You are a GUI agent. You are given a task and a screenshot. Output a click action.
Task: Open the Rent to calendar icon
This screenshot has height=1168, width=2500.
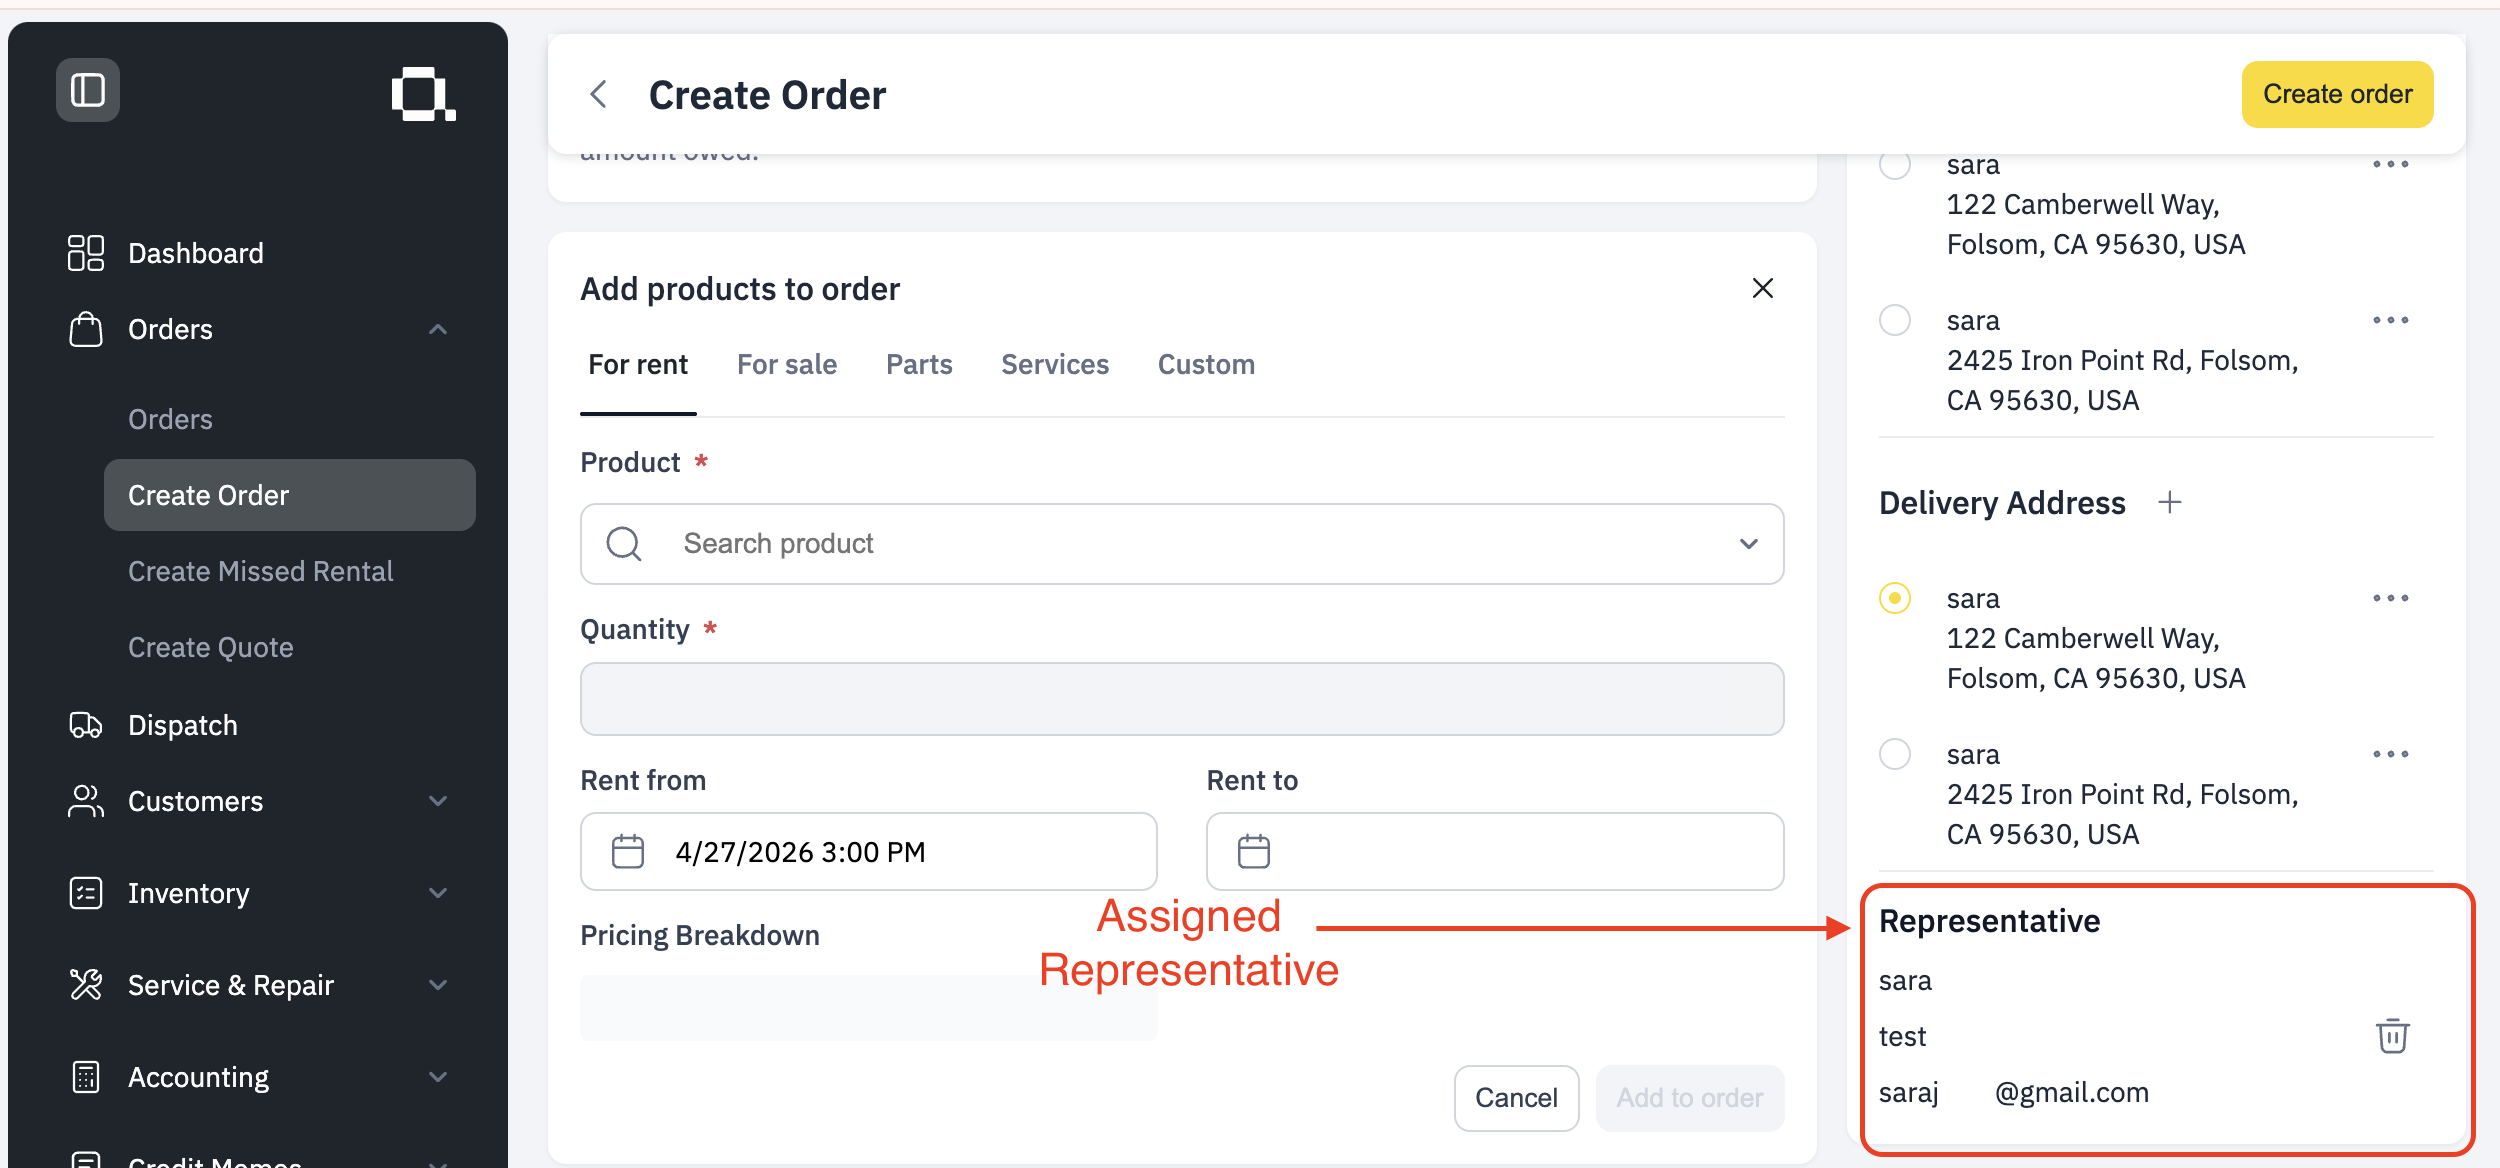click(1253, 852)
